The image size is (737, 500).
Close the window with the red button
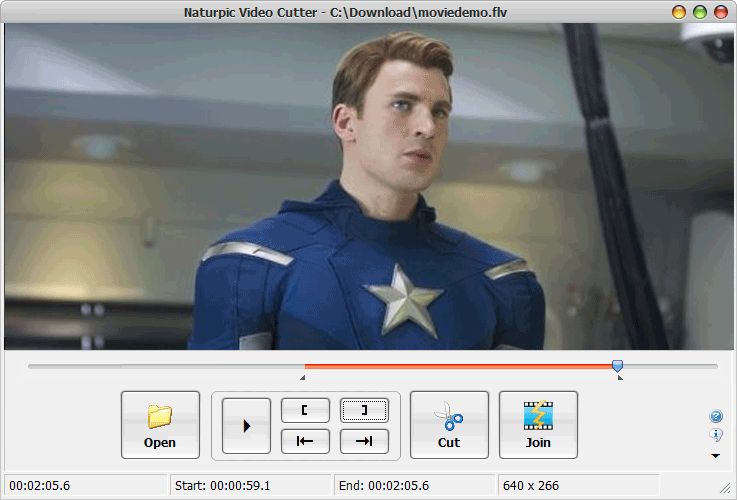(x=721, y=12)
